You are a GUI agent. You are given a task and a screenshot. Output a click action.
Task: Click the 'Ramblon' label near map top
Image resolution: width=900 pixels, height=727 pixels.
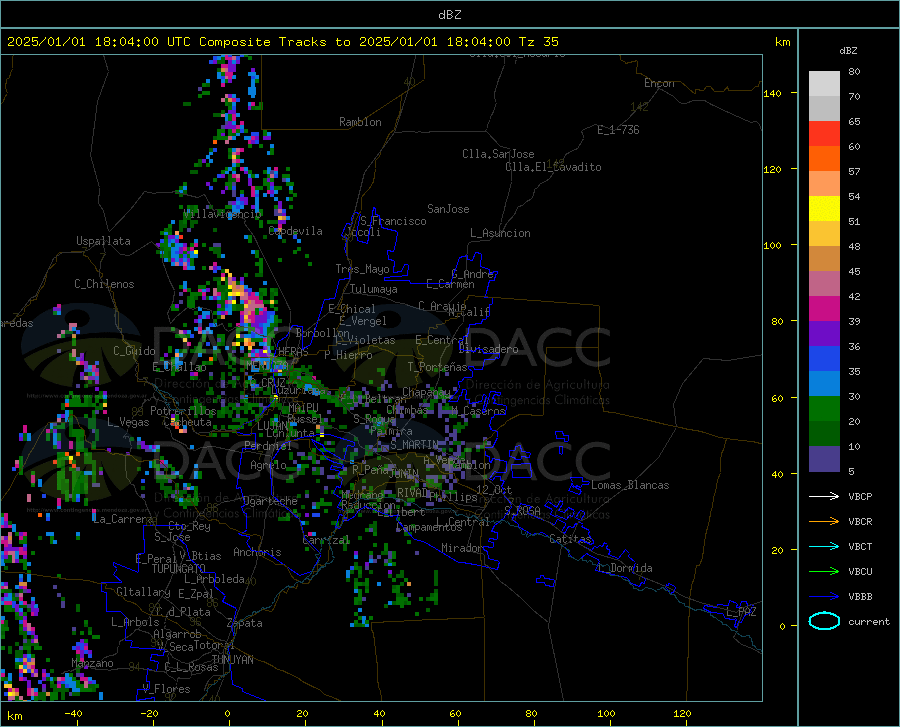(360, 122)
